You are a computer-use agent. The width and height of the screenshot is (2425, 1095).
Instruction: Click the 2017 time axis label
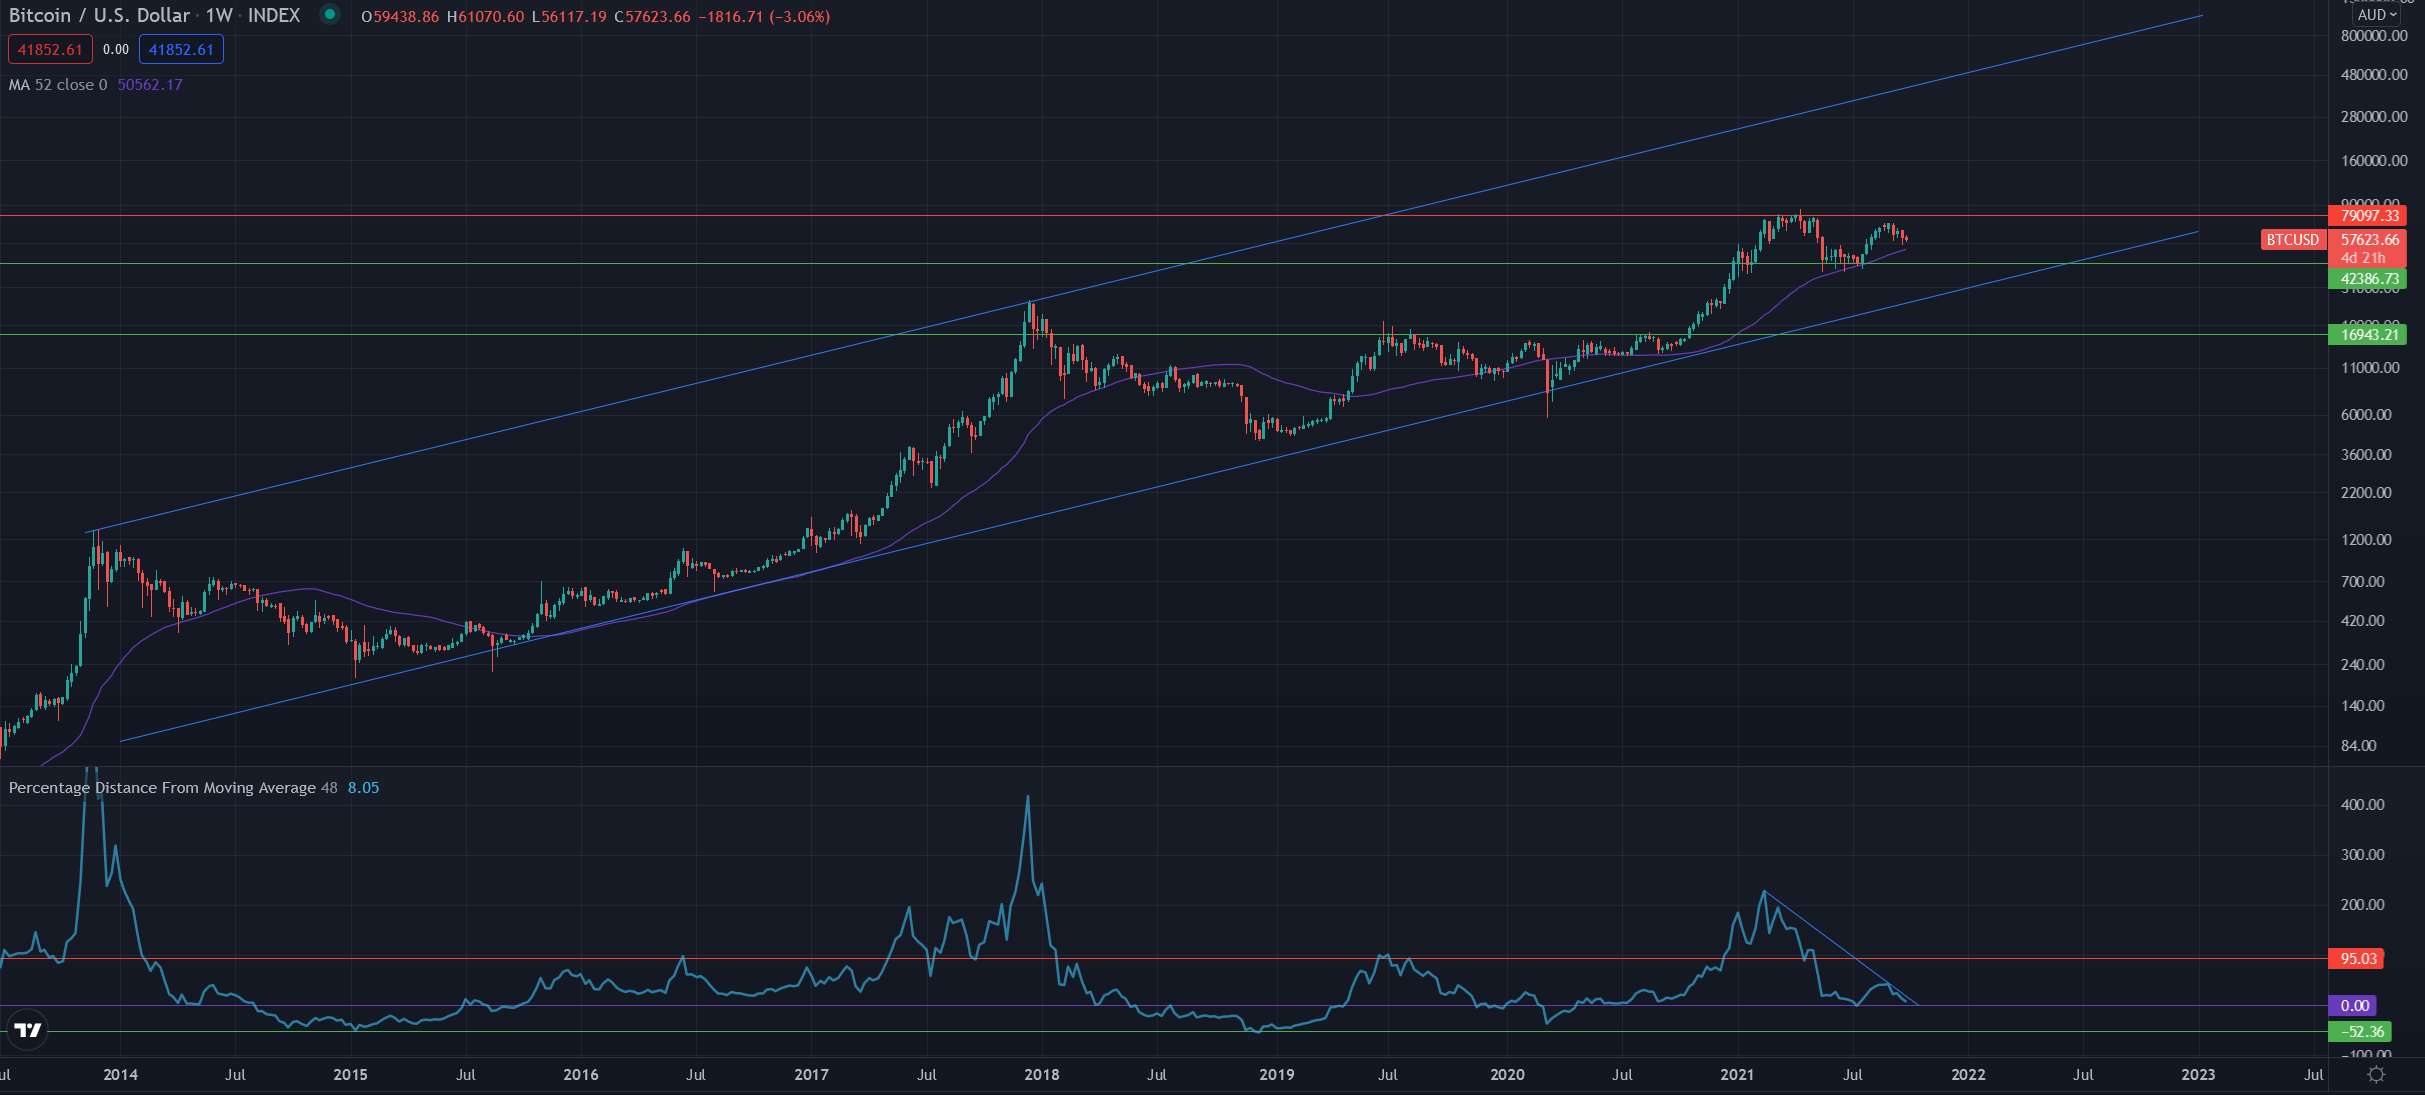(x=811, y=1075)
